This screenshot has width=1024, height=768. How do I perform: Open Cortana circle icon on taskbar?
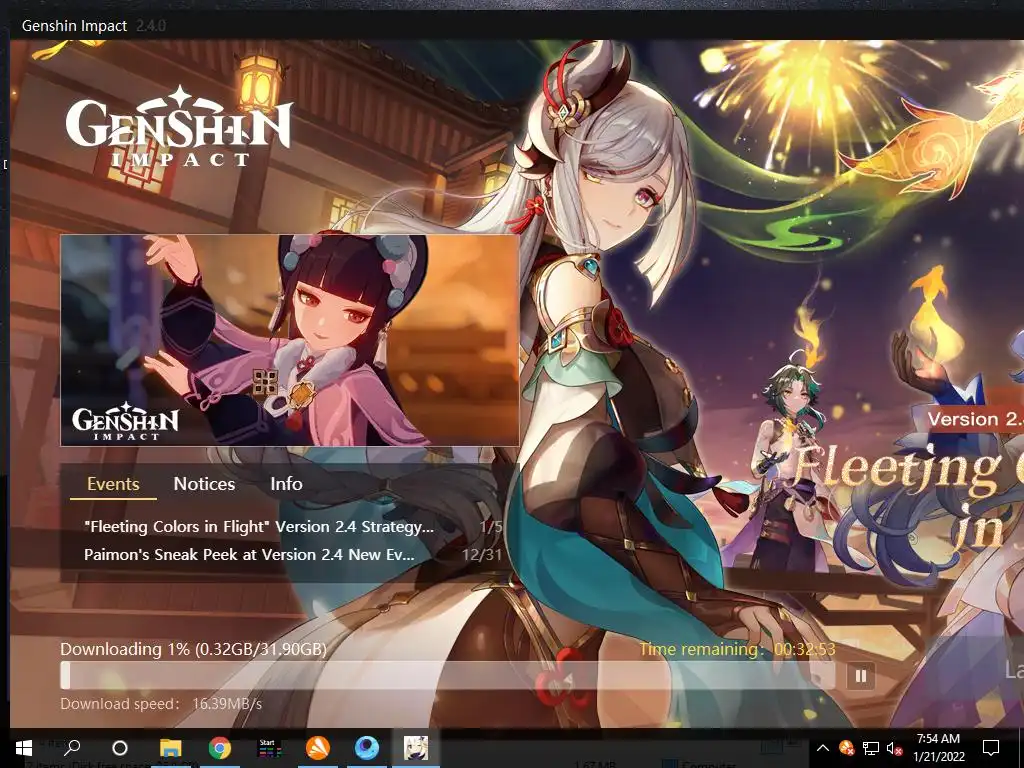click(x=120, y=748)
